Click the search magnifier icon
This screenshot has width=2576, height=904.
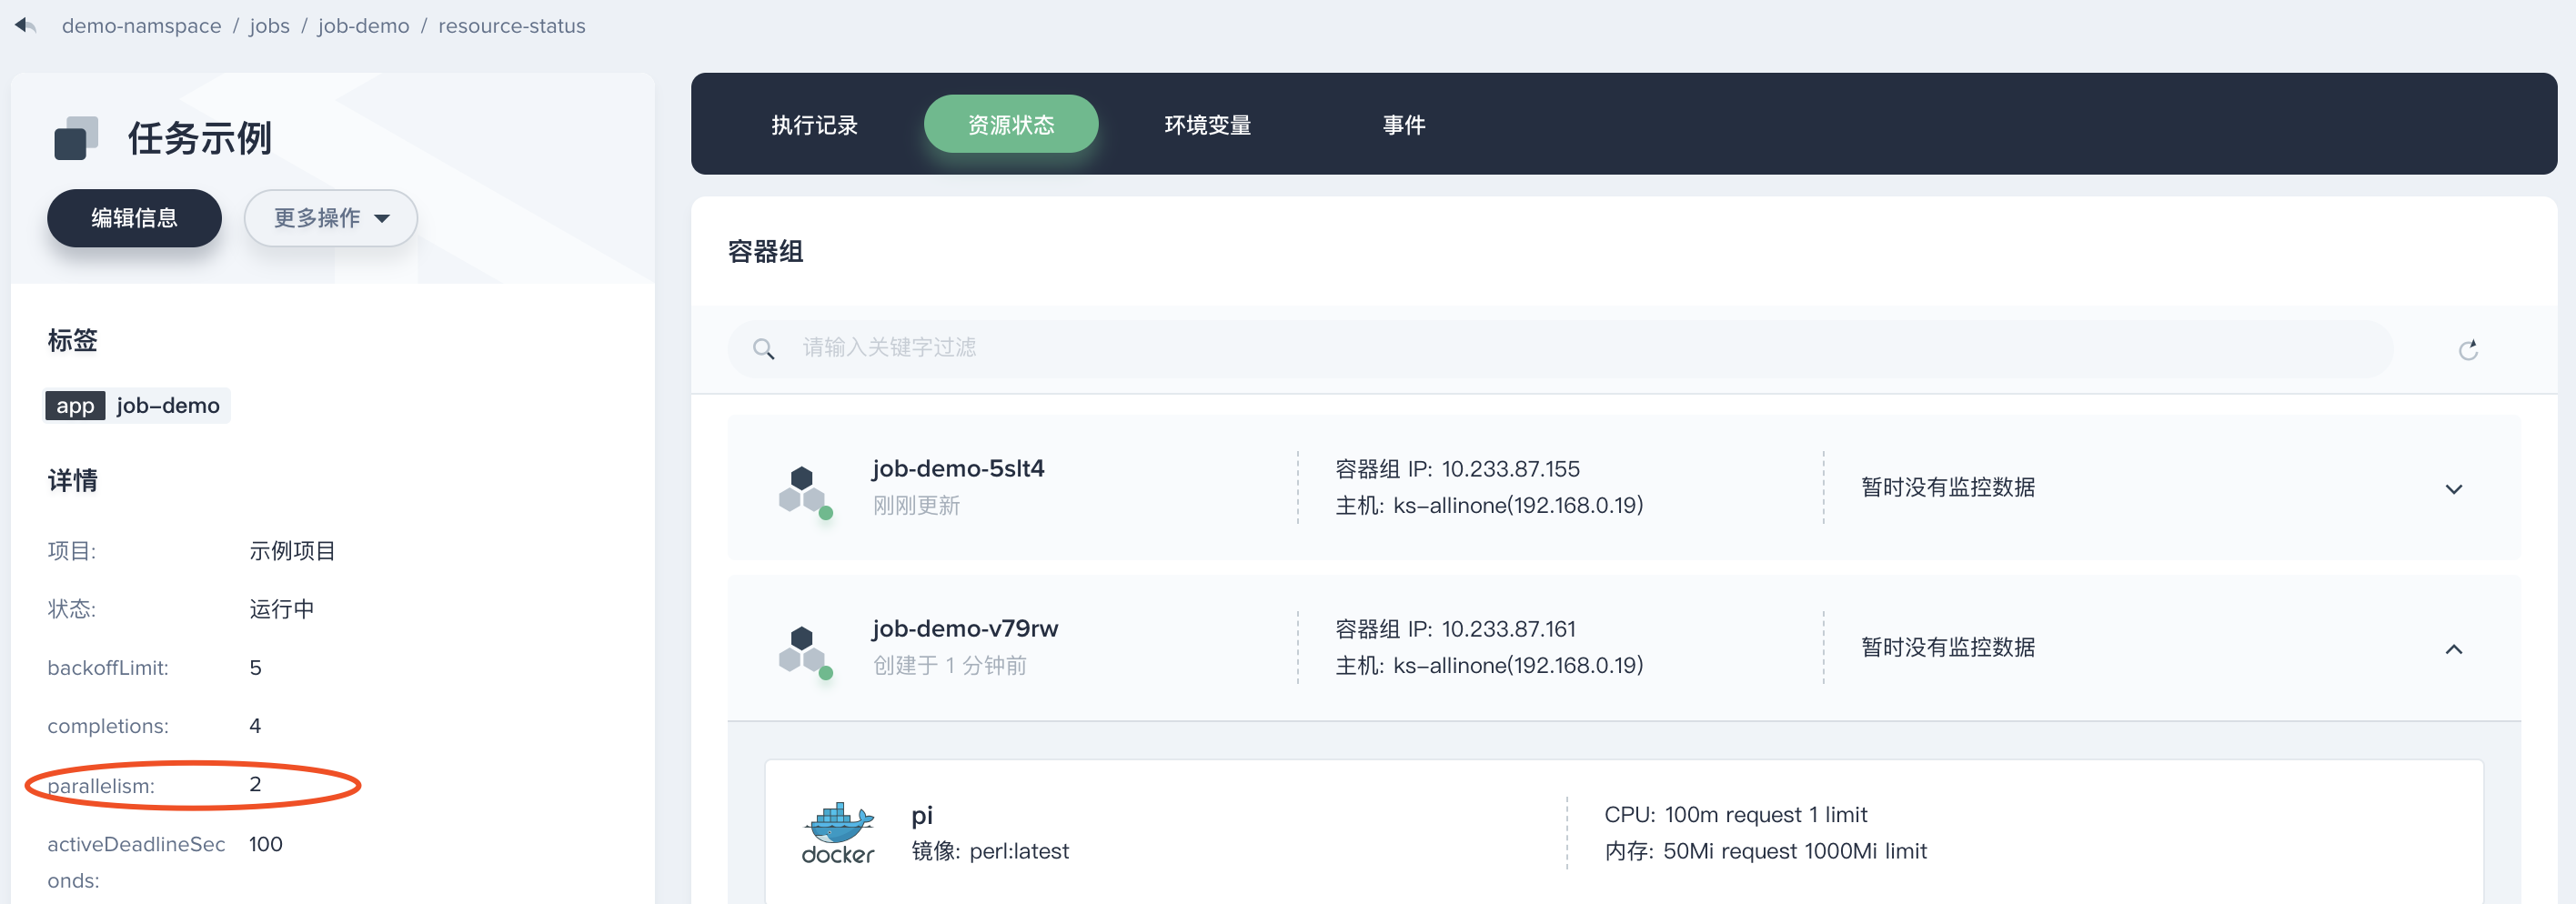[763, 349]
